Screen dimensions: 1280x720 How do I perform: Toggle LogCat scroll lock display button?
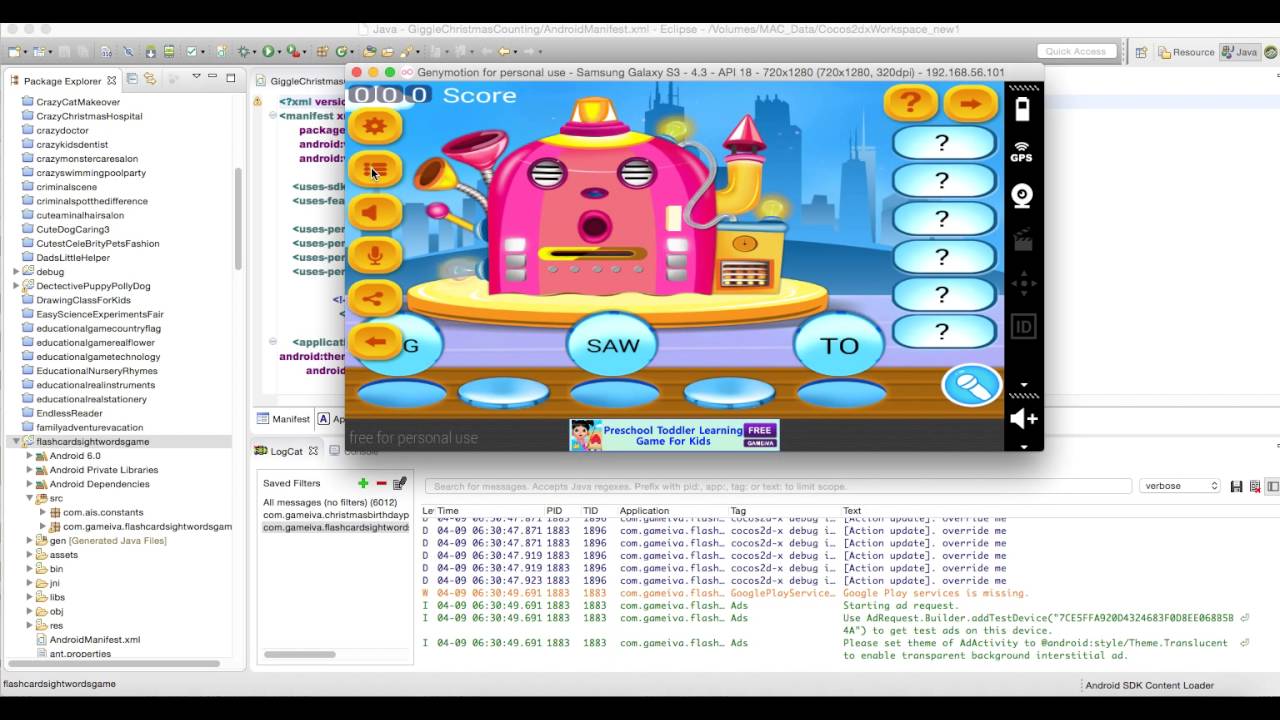point(1272,486)
